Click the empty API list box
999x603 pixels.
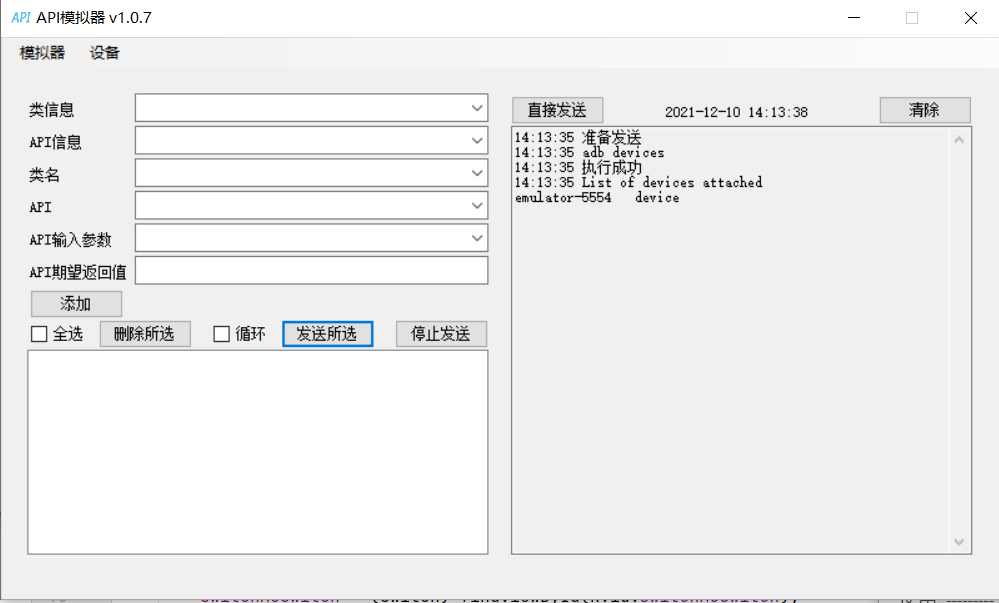258,452
